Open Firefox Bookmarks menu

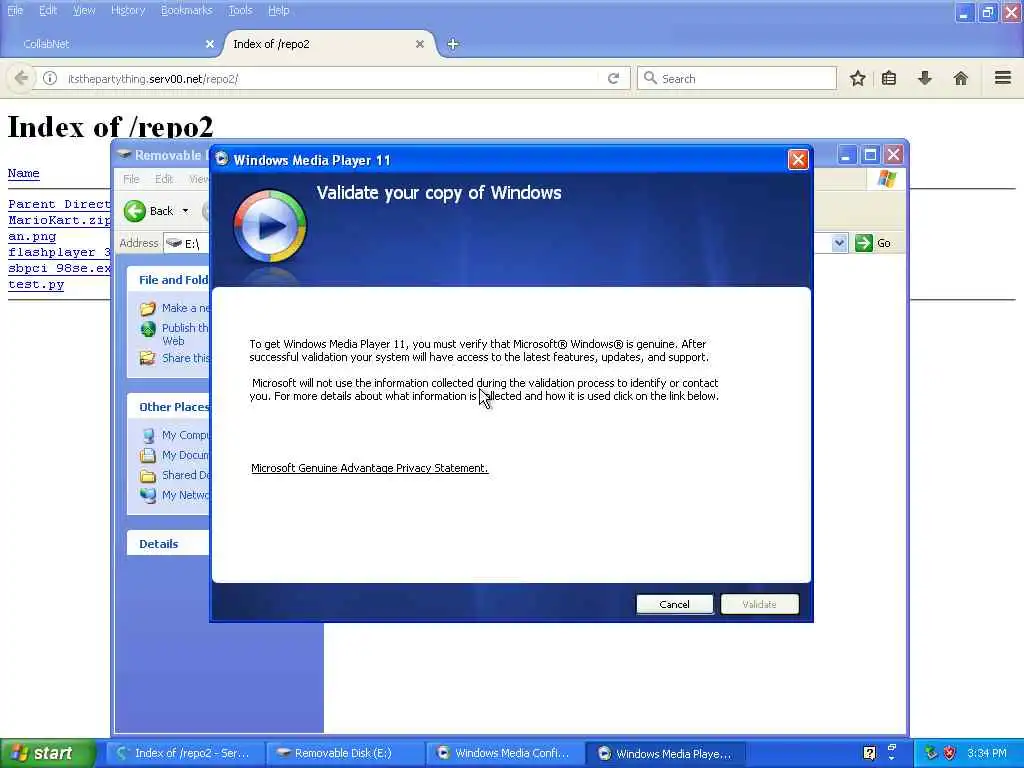187,10
